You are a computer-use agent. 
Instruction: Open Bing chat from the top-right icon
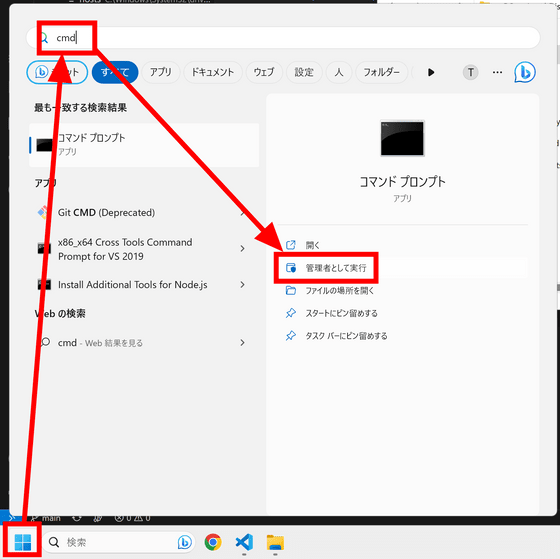pyautogui.click(x=525, y=72)
